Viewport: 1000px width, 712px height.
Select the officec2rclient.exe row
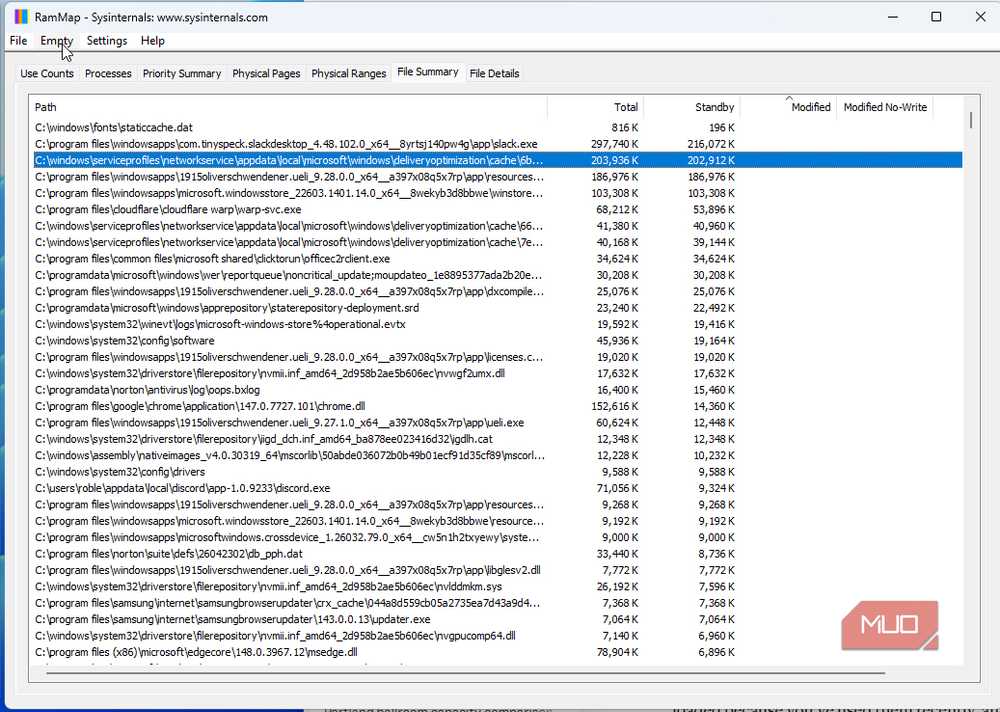[497, 259]
